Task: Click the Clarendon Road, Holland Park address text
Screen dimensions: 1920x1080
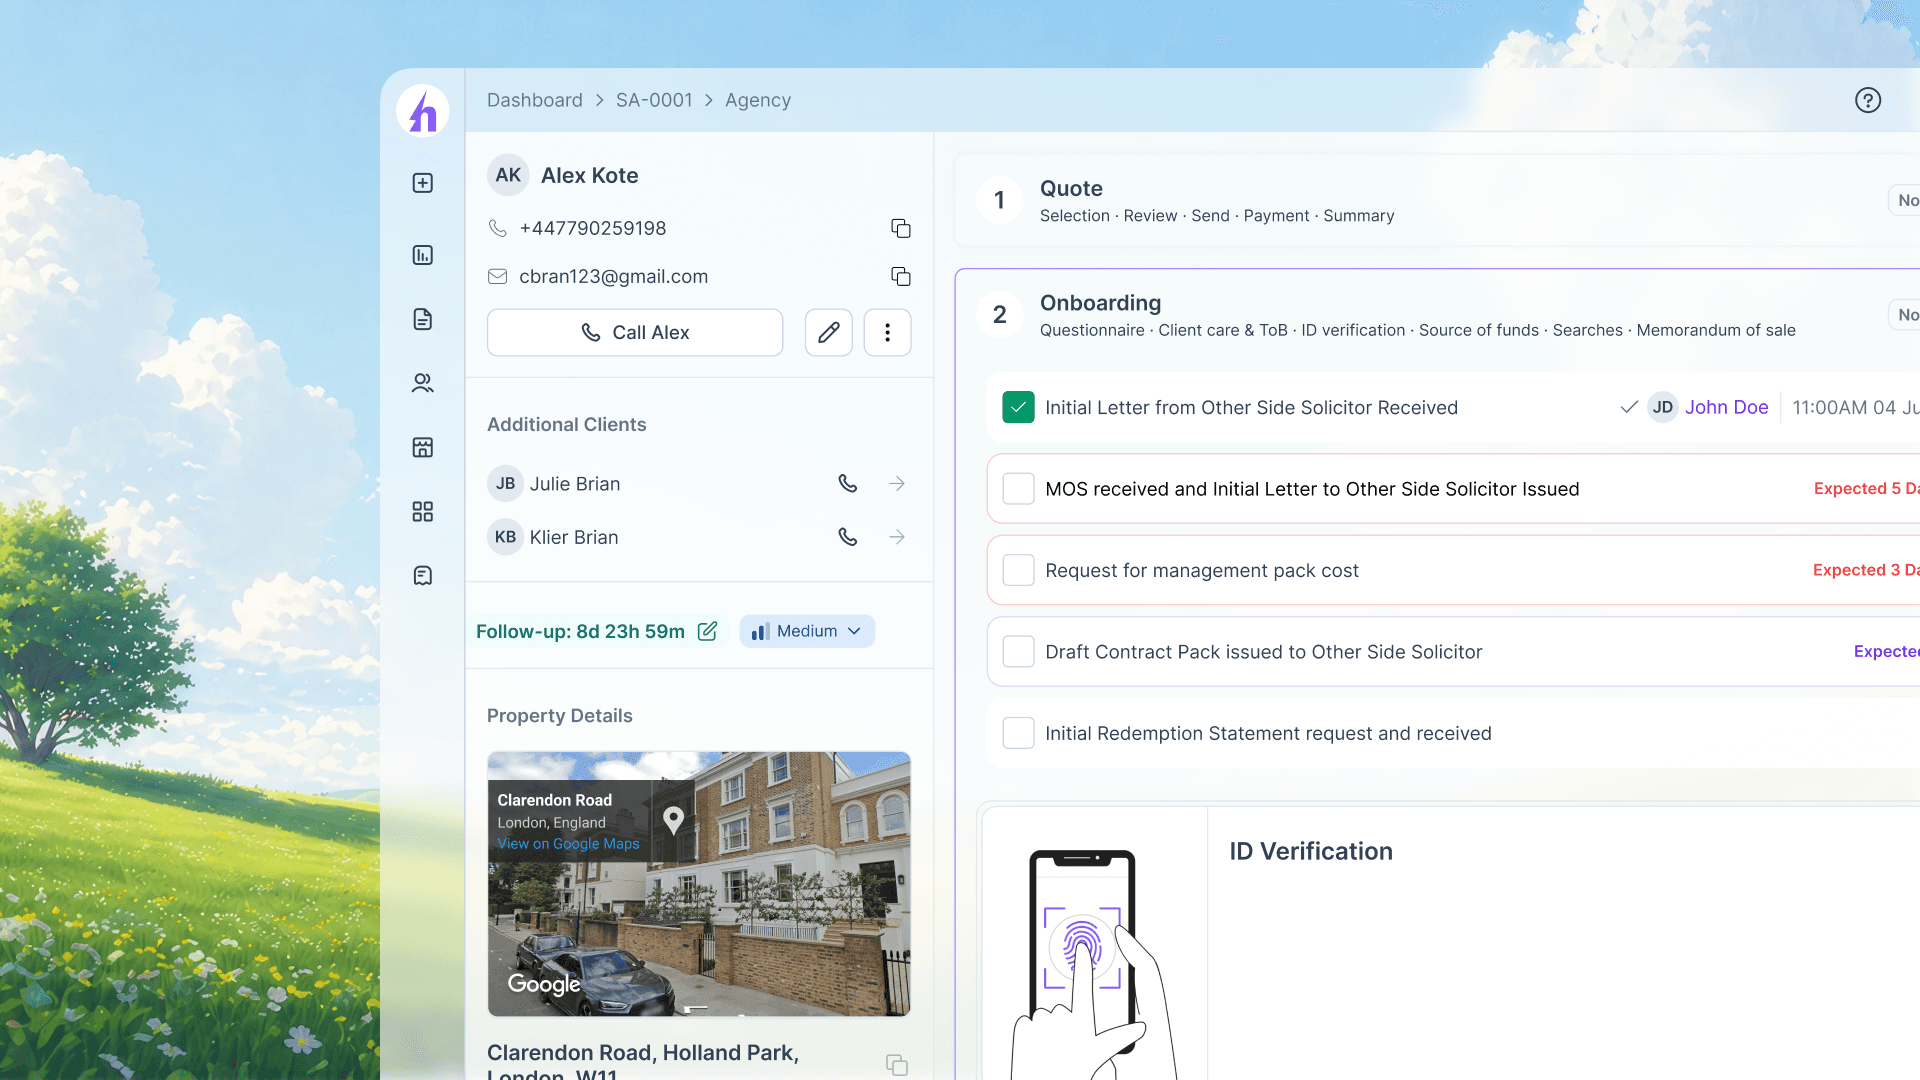Action: tap(643, 1064)
